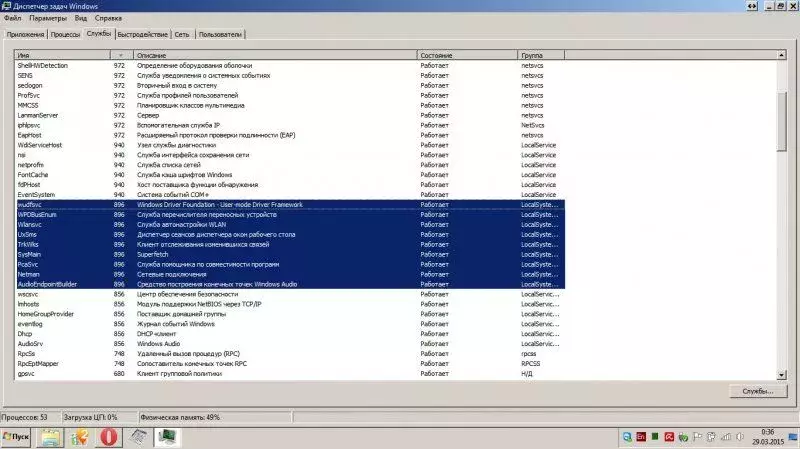Select the AudioSrv service row

click(x=290, y=344)
